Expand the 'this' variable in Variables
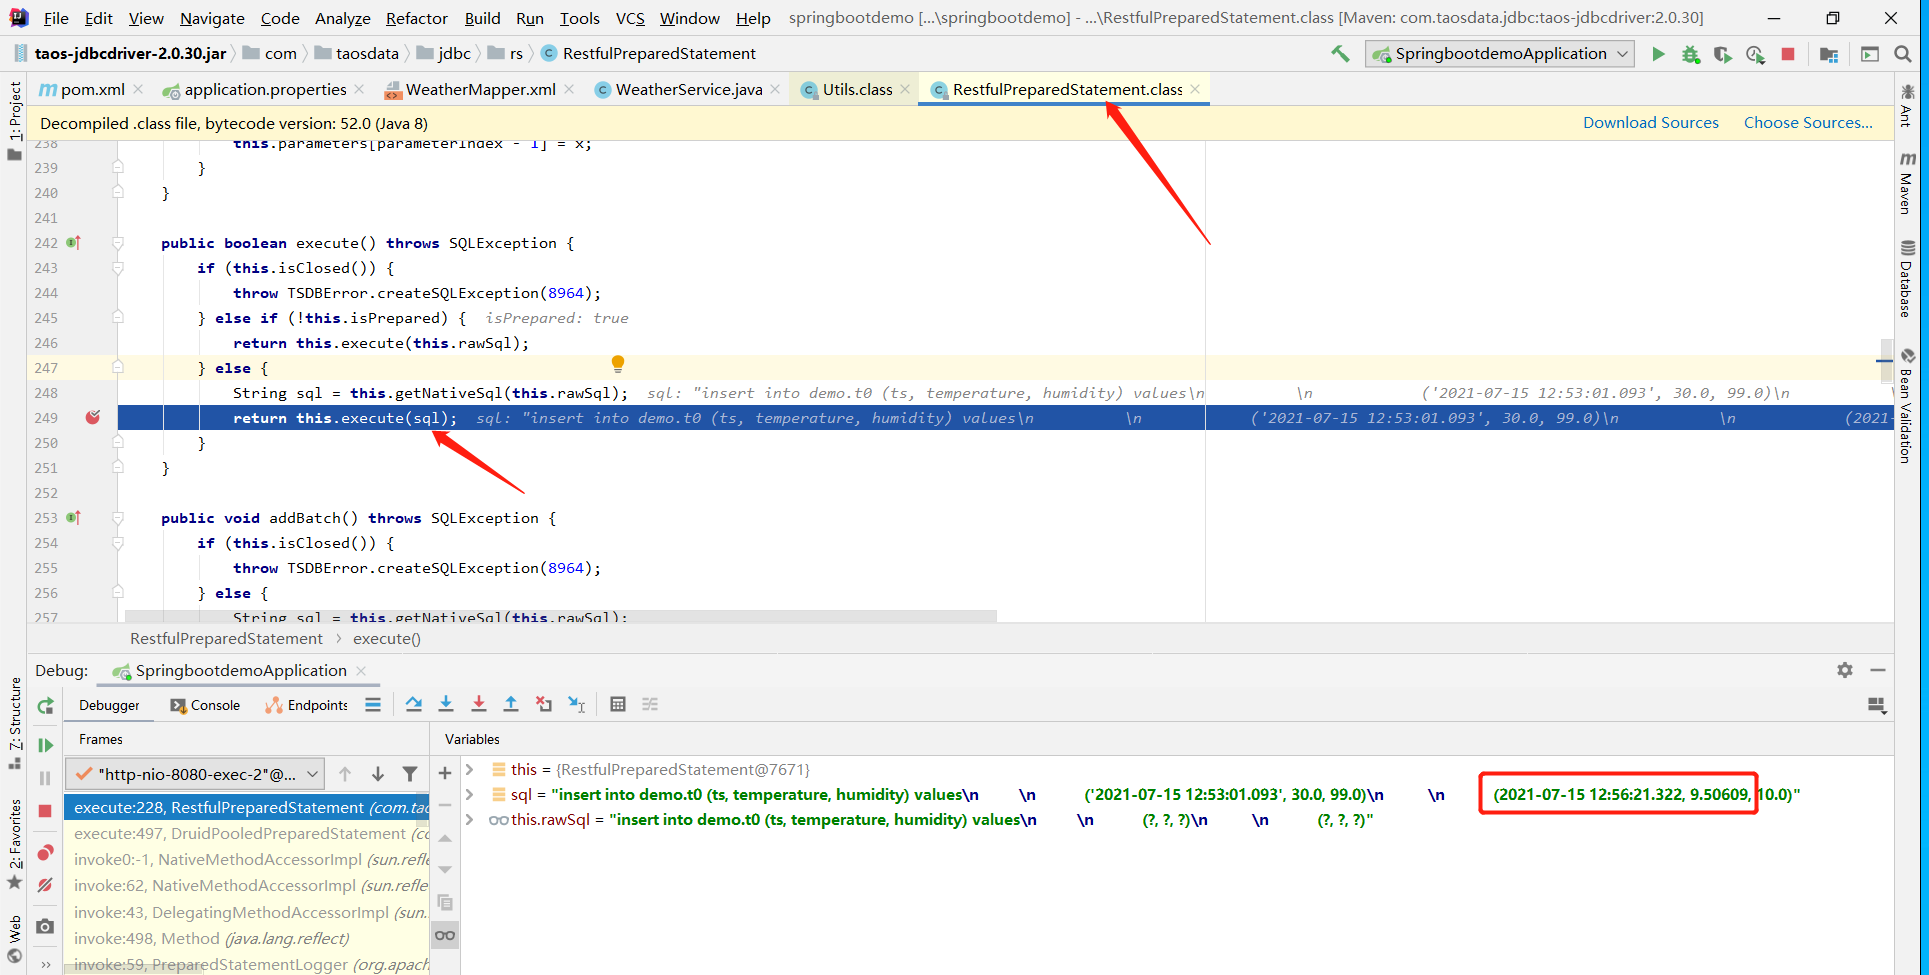The image size is (1929, 975). [470, 769]
